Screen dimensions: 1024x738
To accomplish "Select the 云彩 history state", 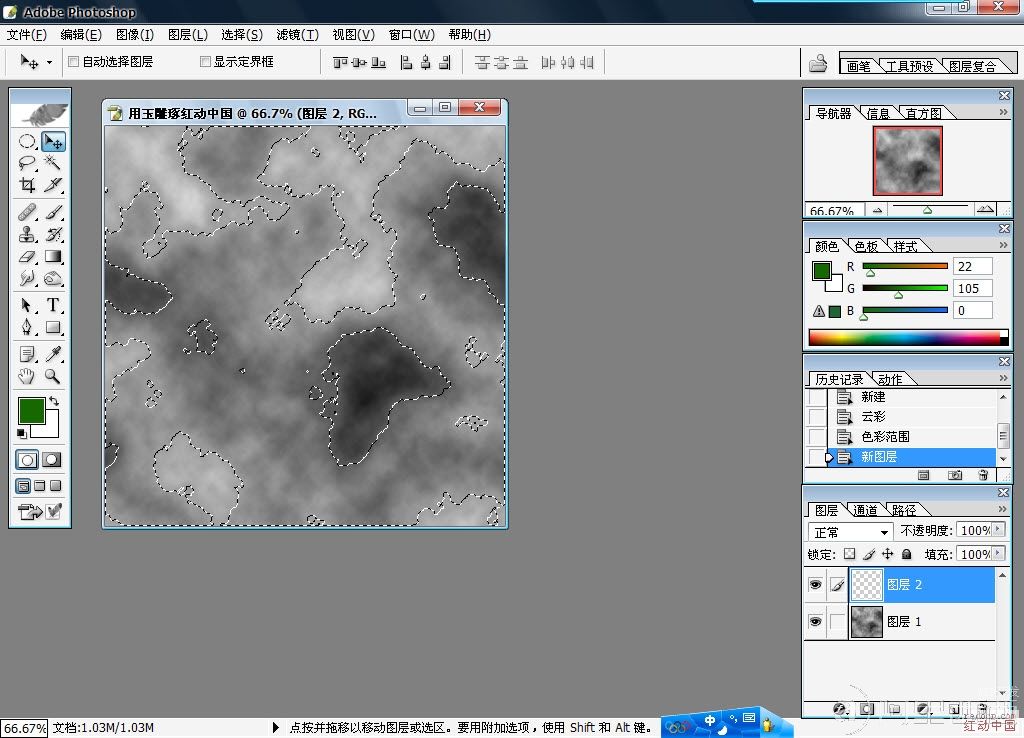I will 912,417.
